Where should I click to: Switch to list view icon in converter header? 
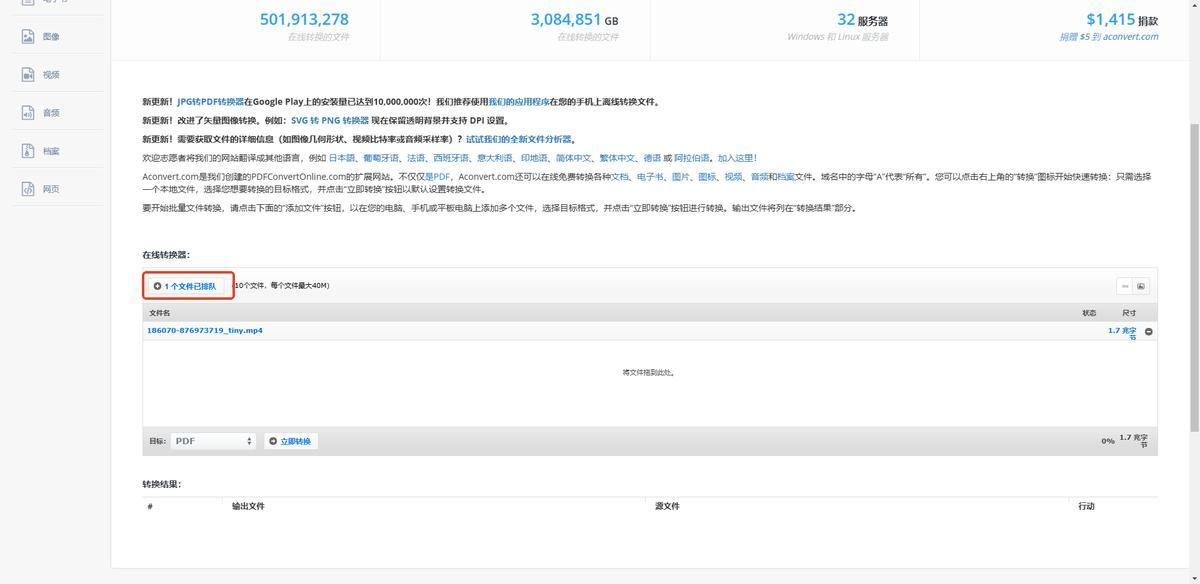point(1125,286)
